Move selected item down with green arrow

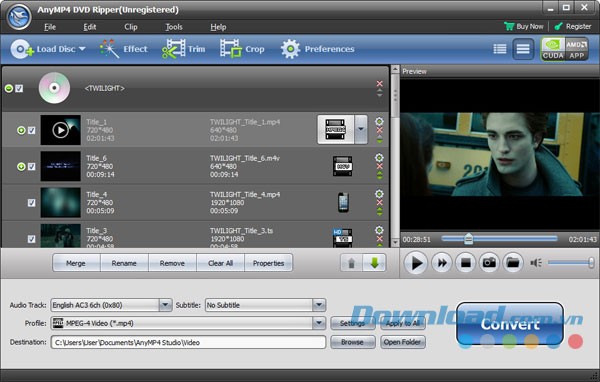(x=374, y=263)
